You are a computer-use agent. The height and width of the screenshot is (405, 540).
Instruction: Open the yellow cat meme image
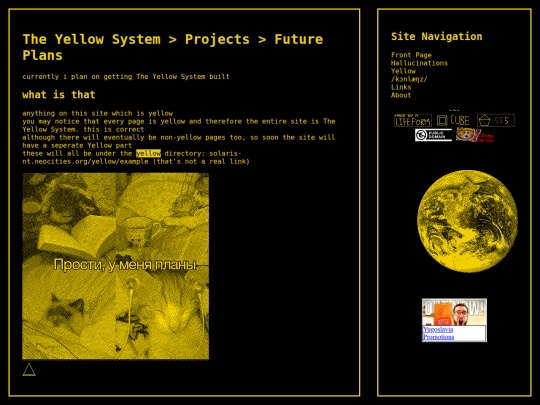(x=115, y=266)
